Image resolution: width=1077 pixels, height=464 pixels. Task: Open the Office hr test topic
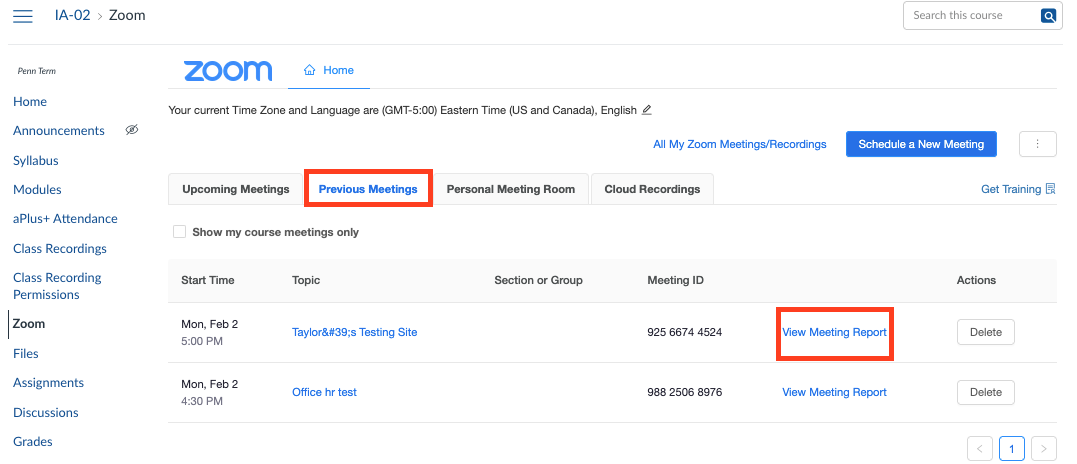pyautogui.click(x=324, y=392)
